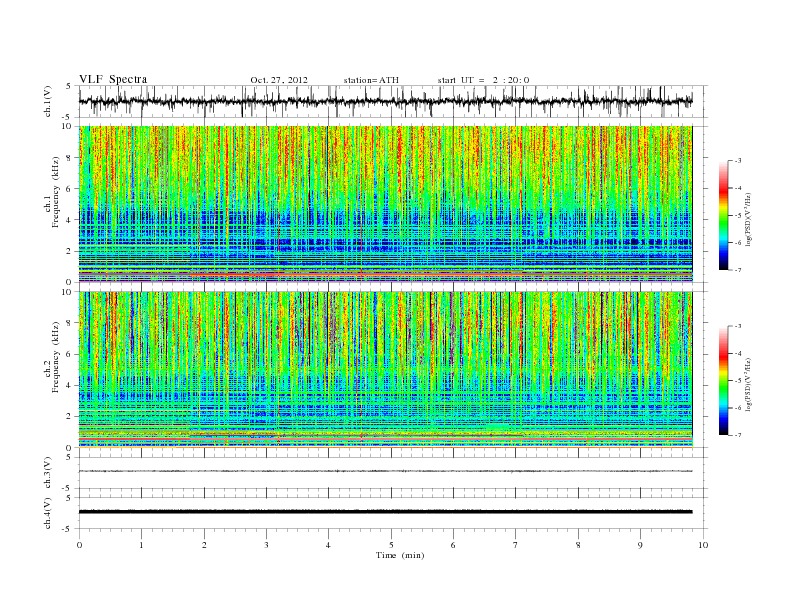Click the "1" minute tick label

(141, 545)
